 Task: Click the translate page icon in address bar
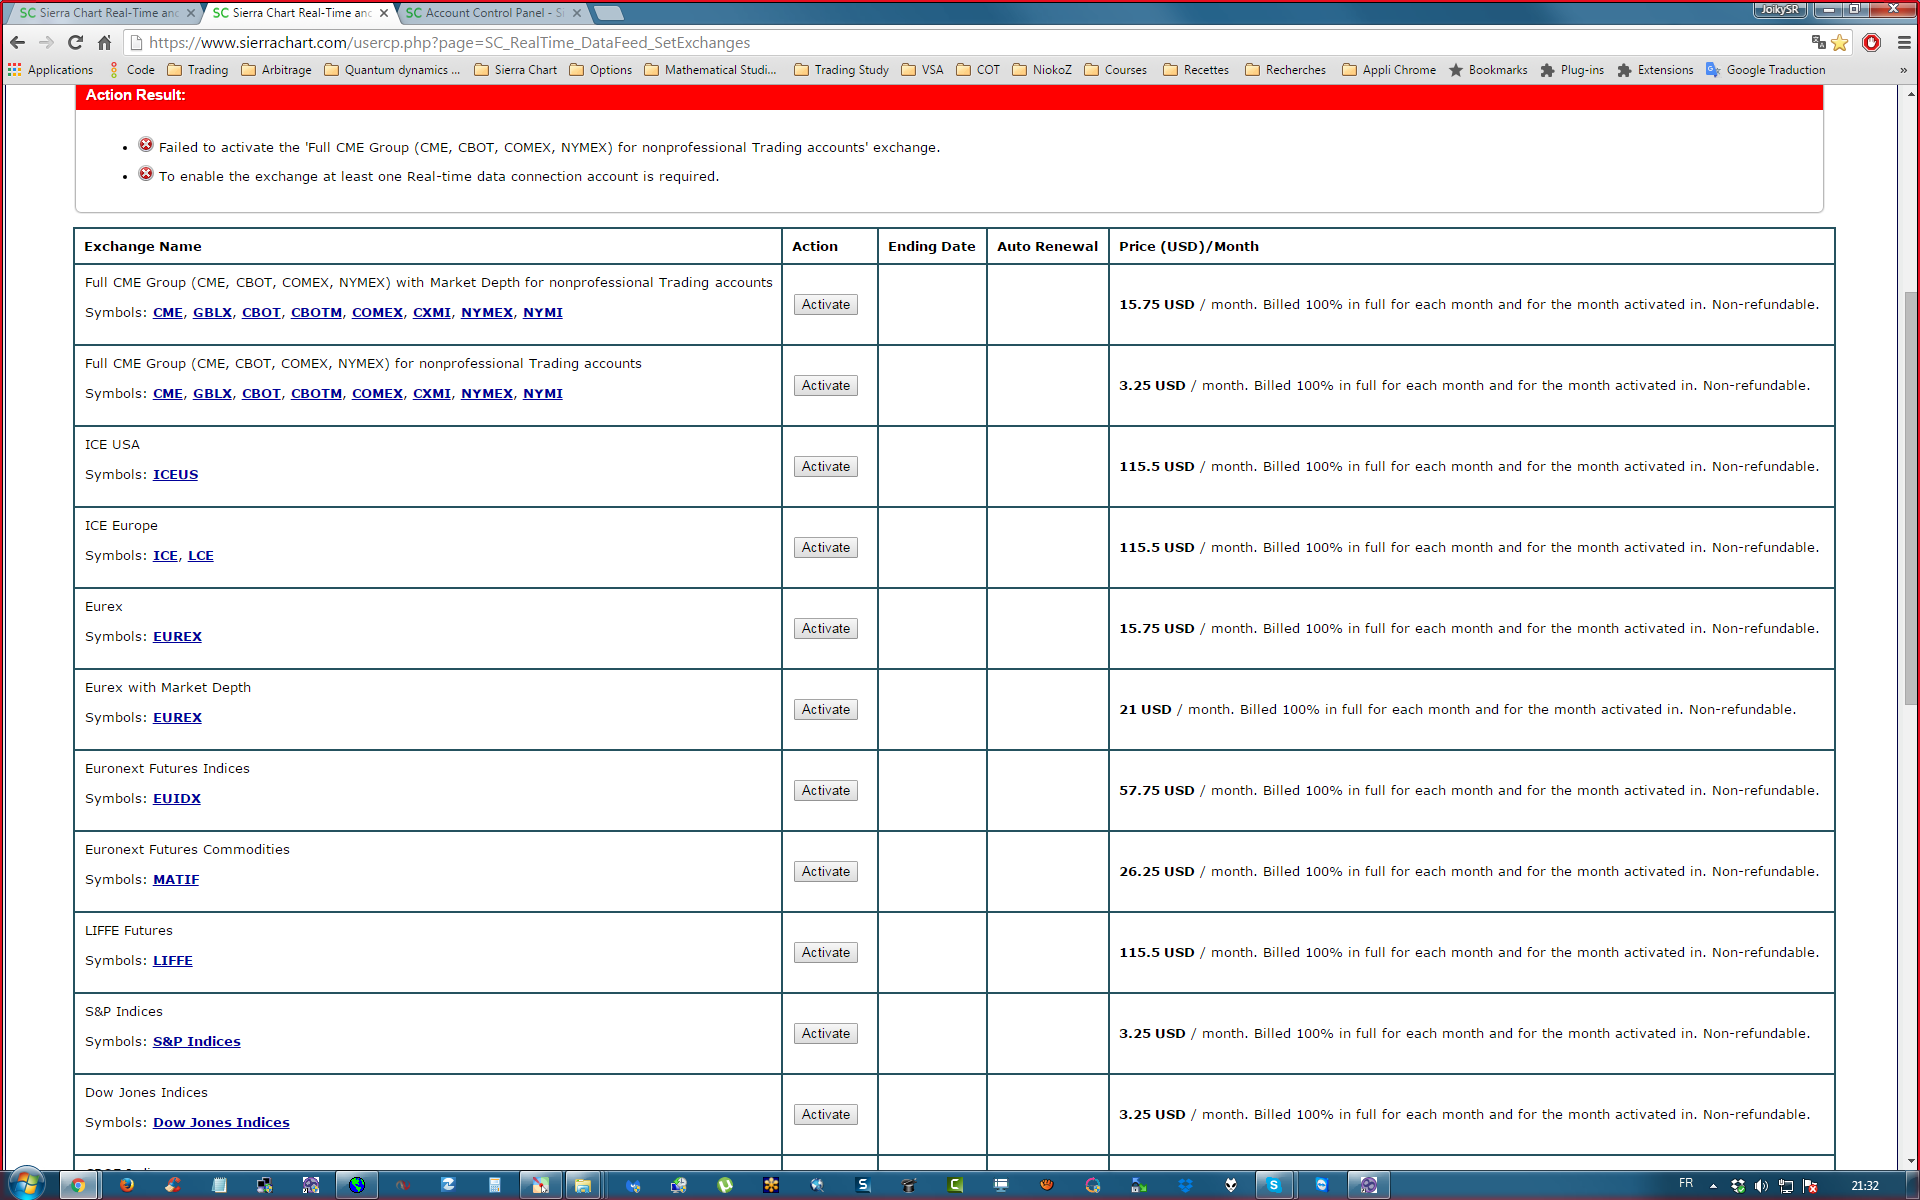click(x=1818, y=42)
